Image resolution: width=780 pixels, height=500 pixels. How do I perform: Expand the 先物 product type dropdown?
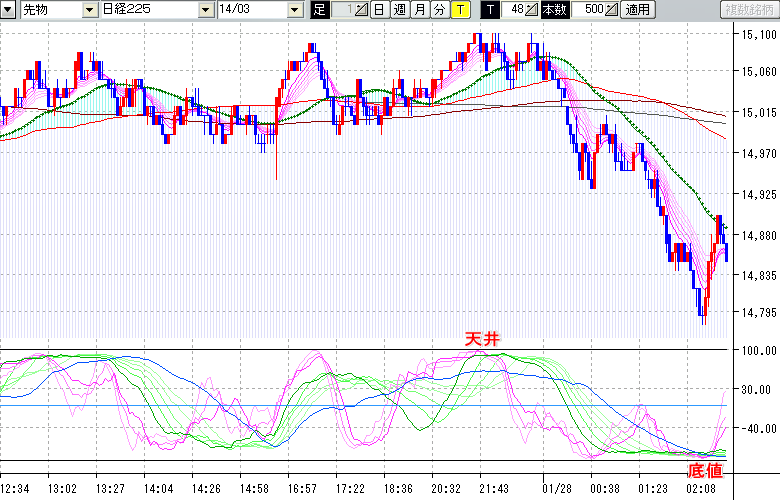coord(90,10)
